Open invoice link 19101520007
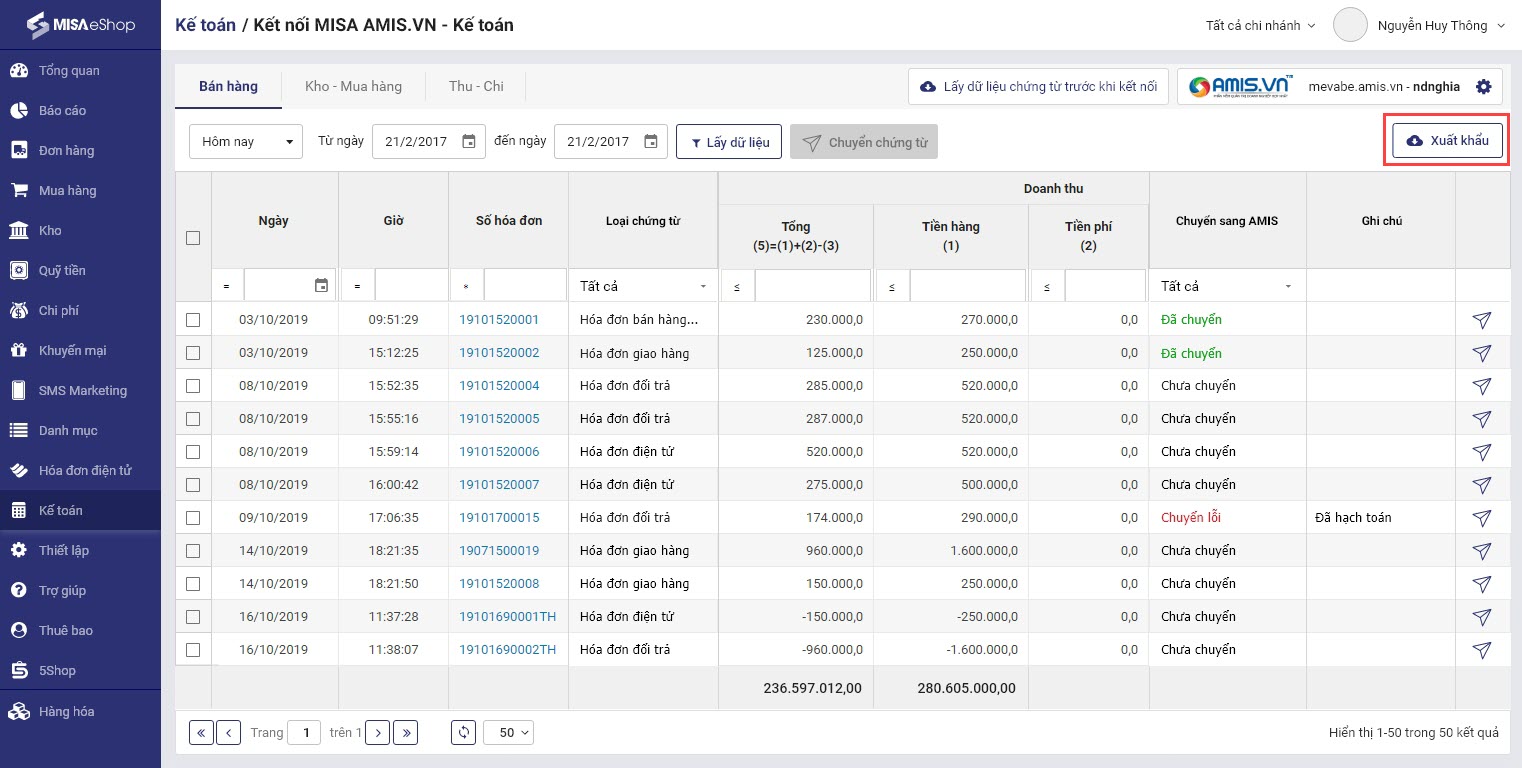 (499, 485)
